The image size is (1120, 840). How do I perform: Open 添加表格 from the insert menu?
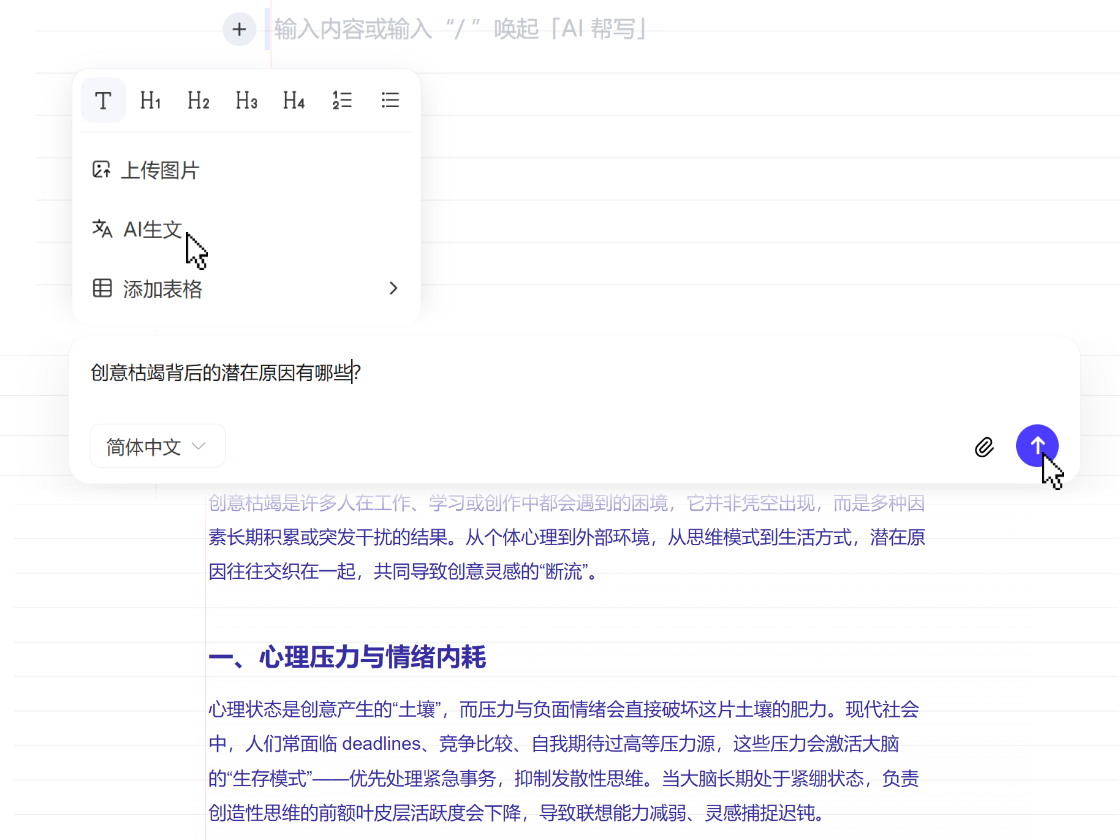pos(160,288)
